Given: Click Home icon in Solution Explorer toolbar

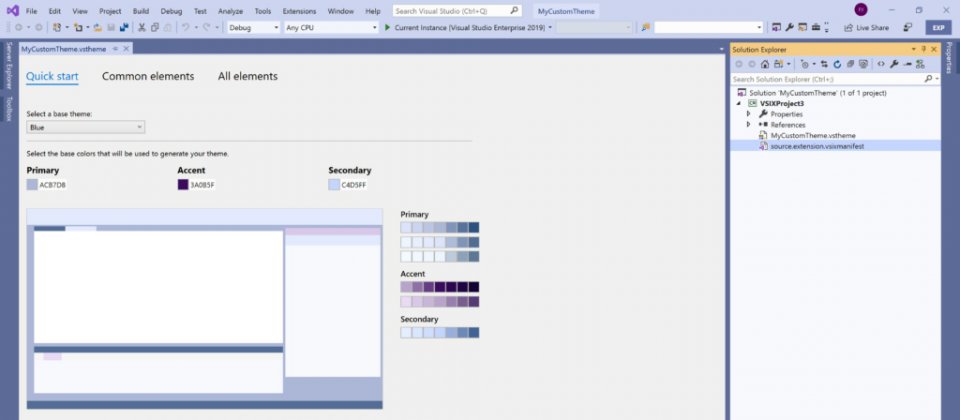Looking at the screenshot, I should coord(765,64).
